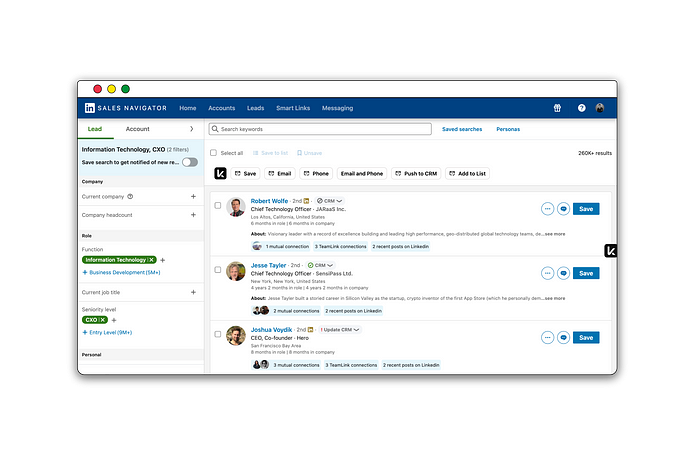Click LinkedIn badge next to Joshua Voydik

[310, 330]
